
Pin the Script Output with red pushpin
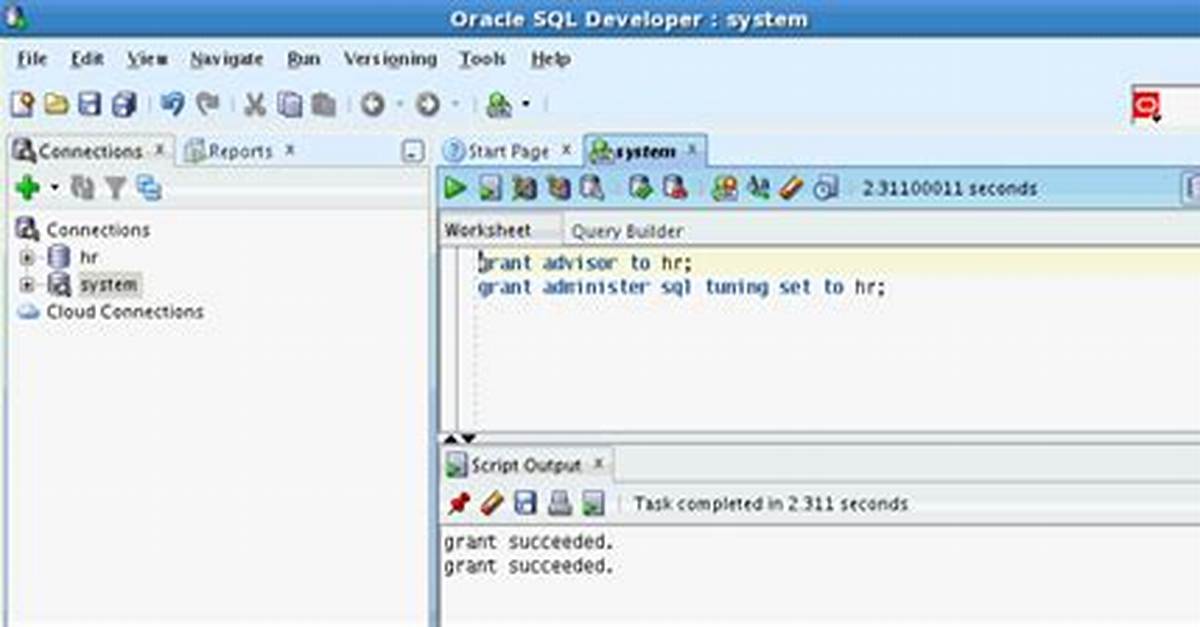[458, 503]
